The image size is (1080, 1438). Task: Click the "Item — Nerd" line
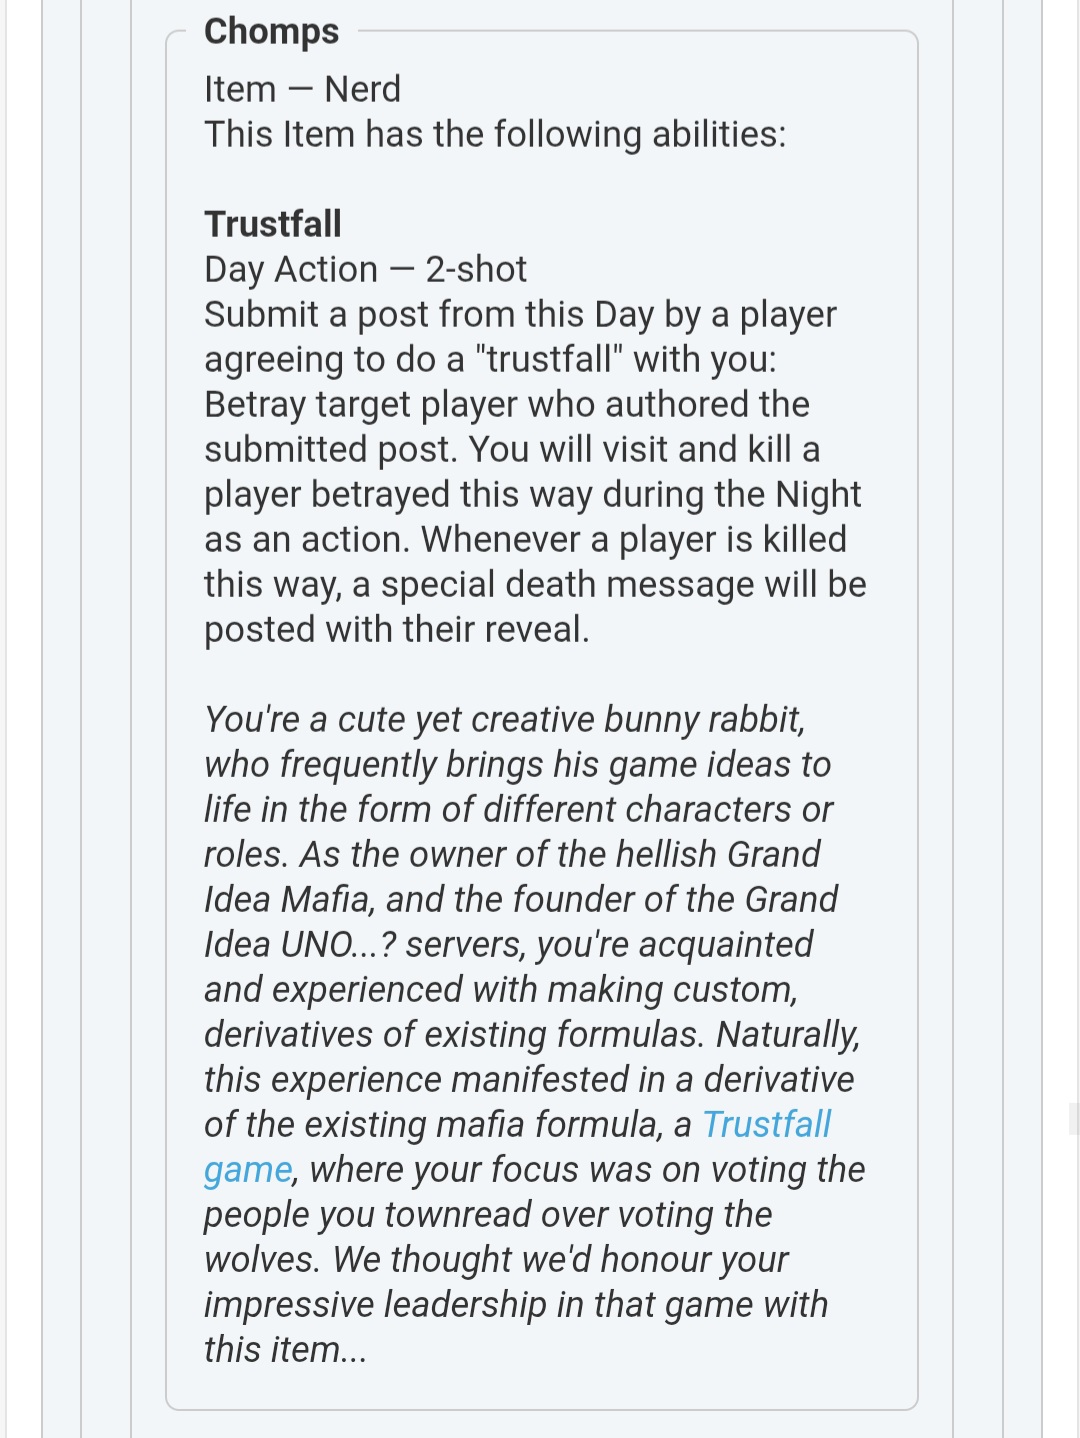point(302,89)
